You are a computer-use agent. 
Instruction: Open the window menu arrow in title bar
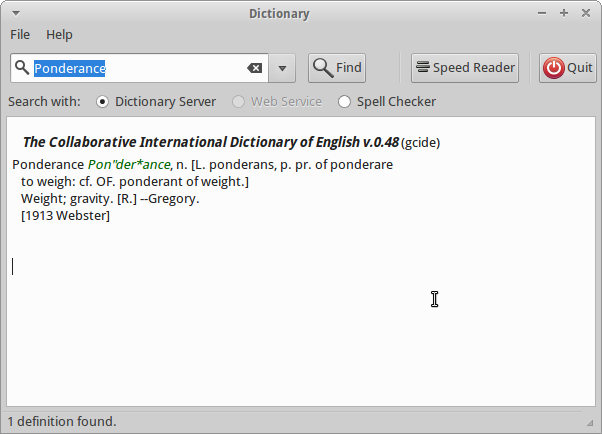tap(16, 13)
